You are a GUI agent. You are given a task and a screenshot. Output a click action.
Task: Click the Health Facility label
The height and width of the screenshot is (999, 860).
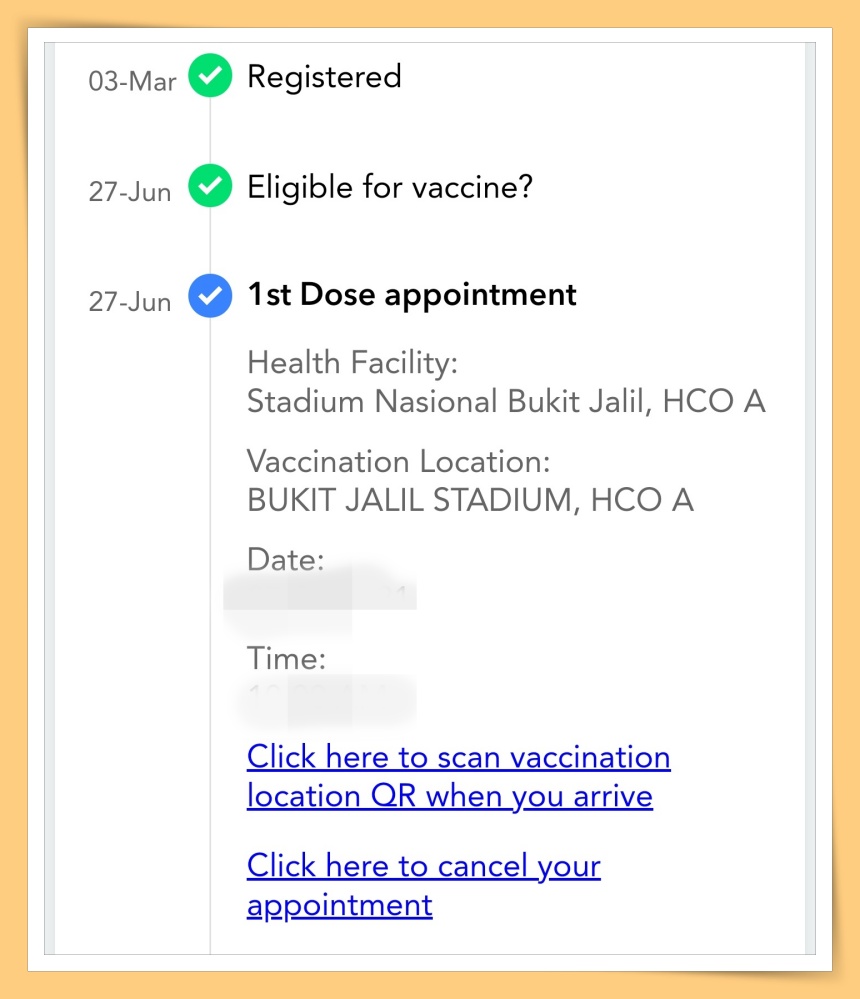point(352,362)
